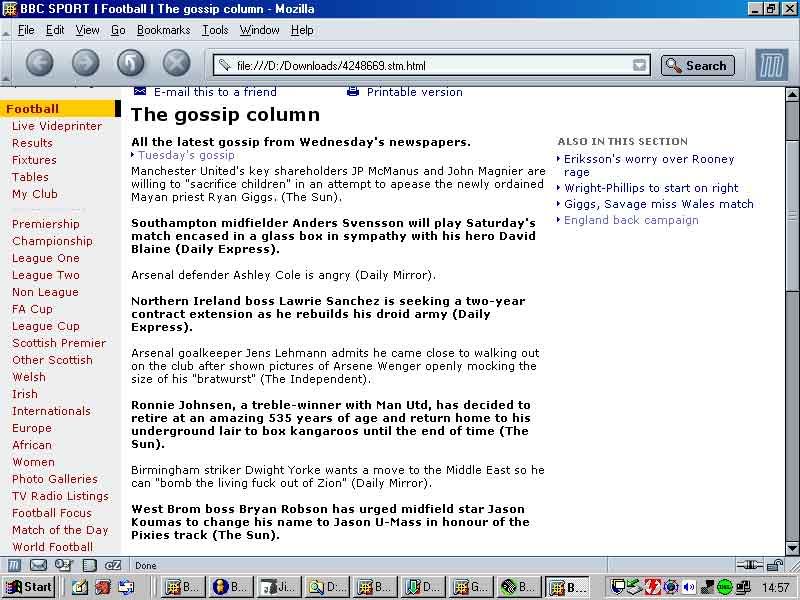Open the Help menu
This screenshot has width=800, height=600.
(x=302, y=30)
